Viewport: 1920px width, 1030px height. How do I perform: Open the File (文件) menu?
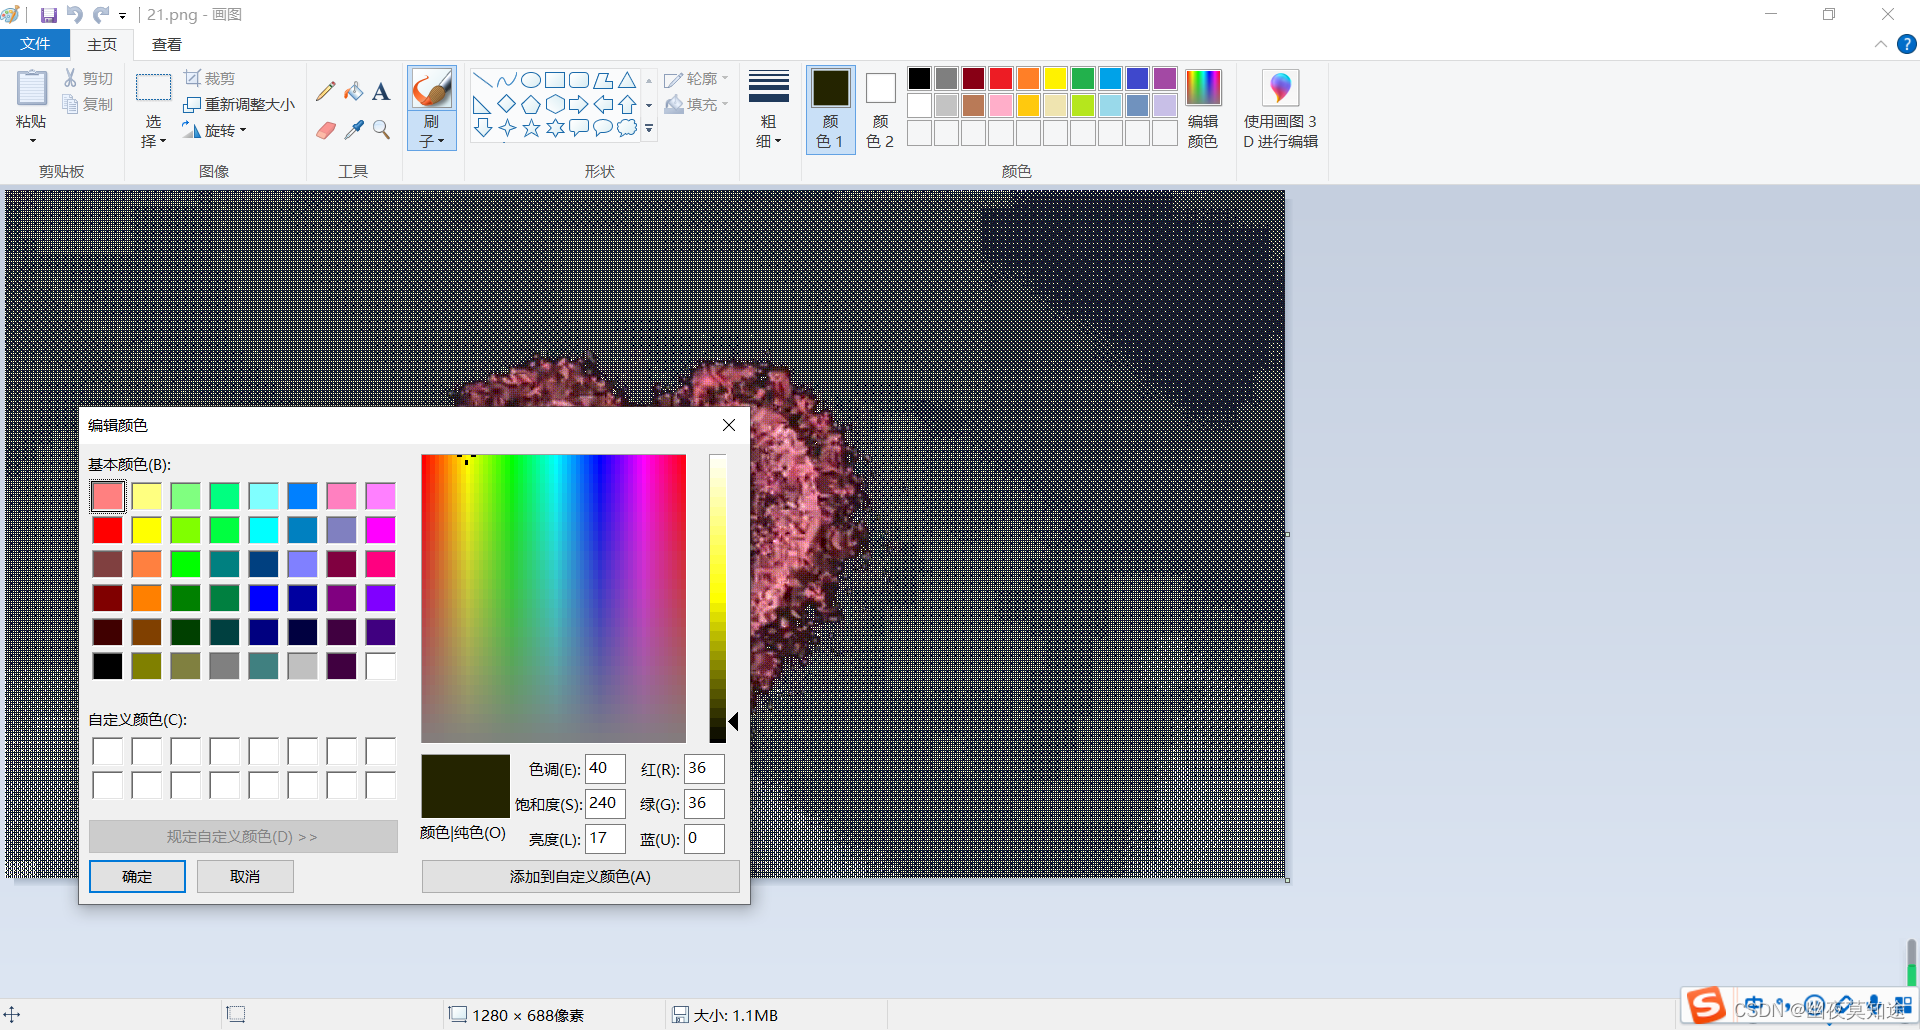[35, 44]
